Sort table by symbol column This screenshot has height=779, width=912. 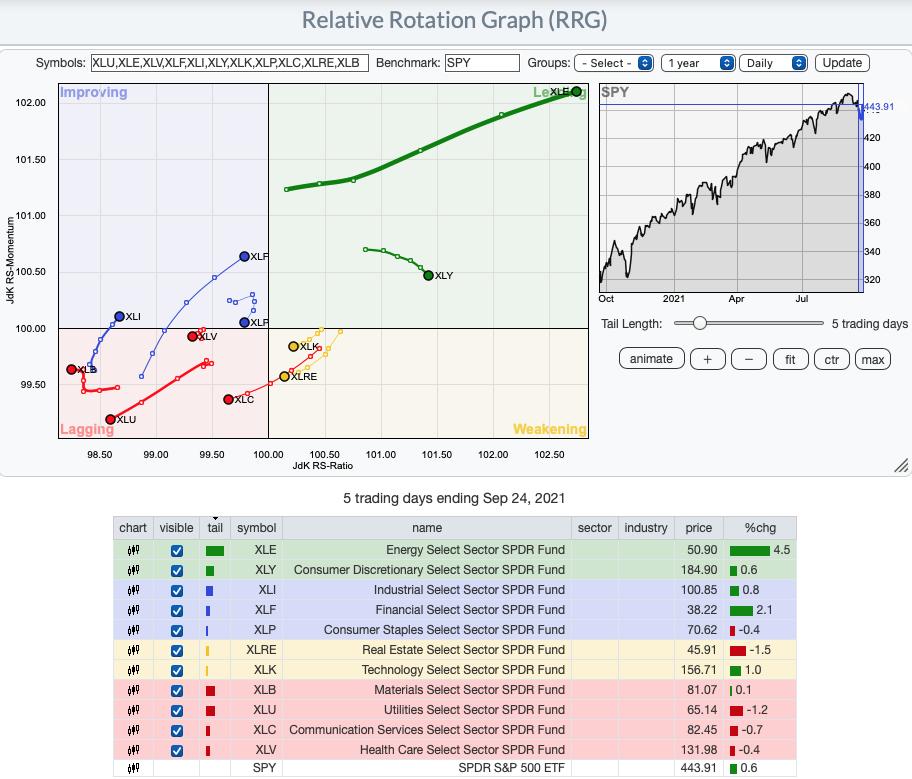[256, 528]
